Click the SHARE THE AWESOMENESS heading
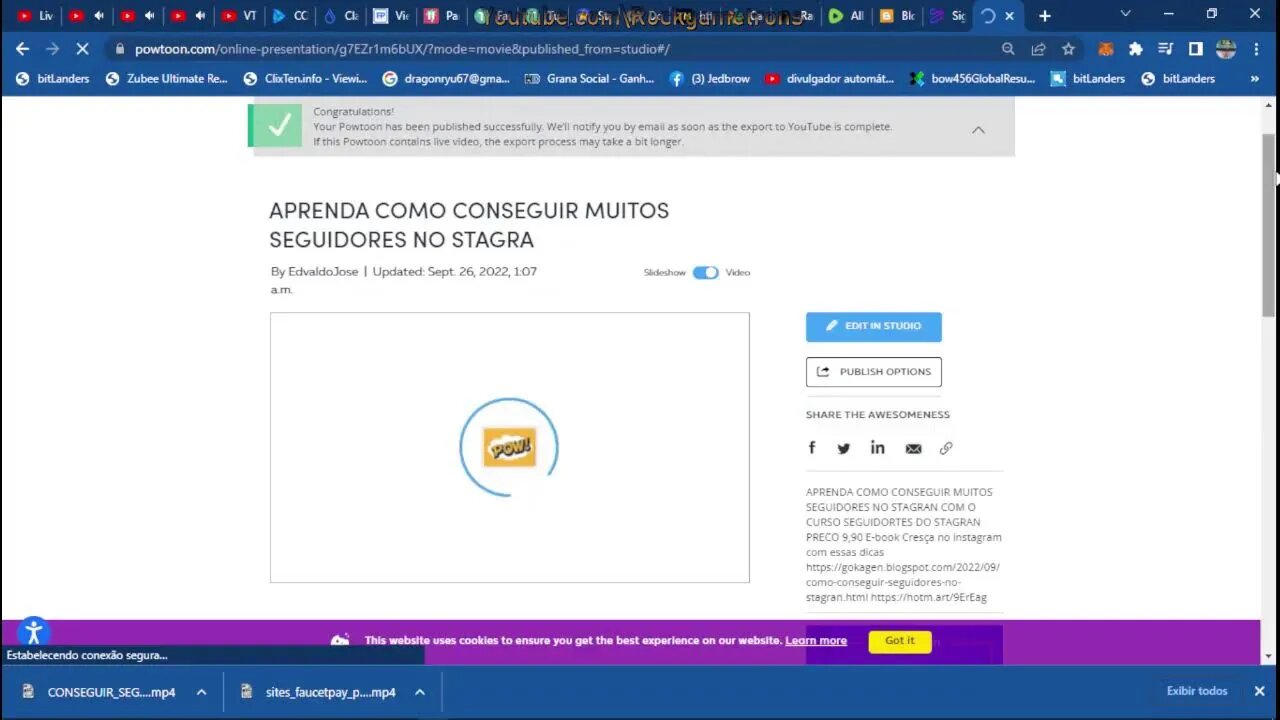 coord(878,415)
